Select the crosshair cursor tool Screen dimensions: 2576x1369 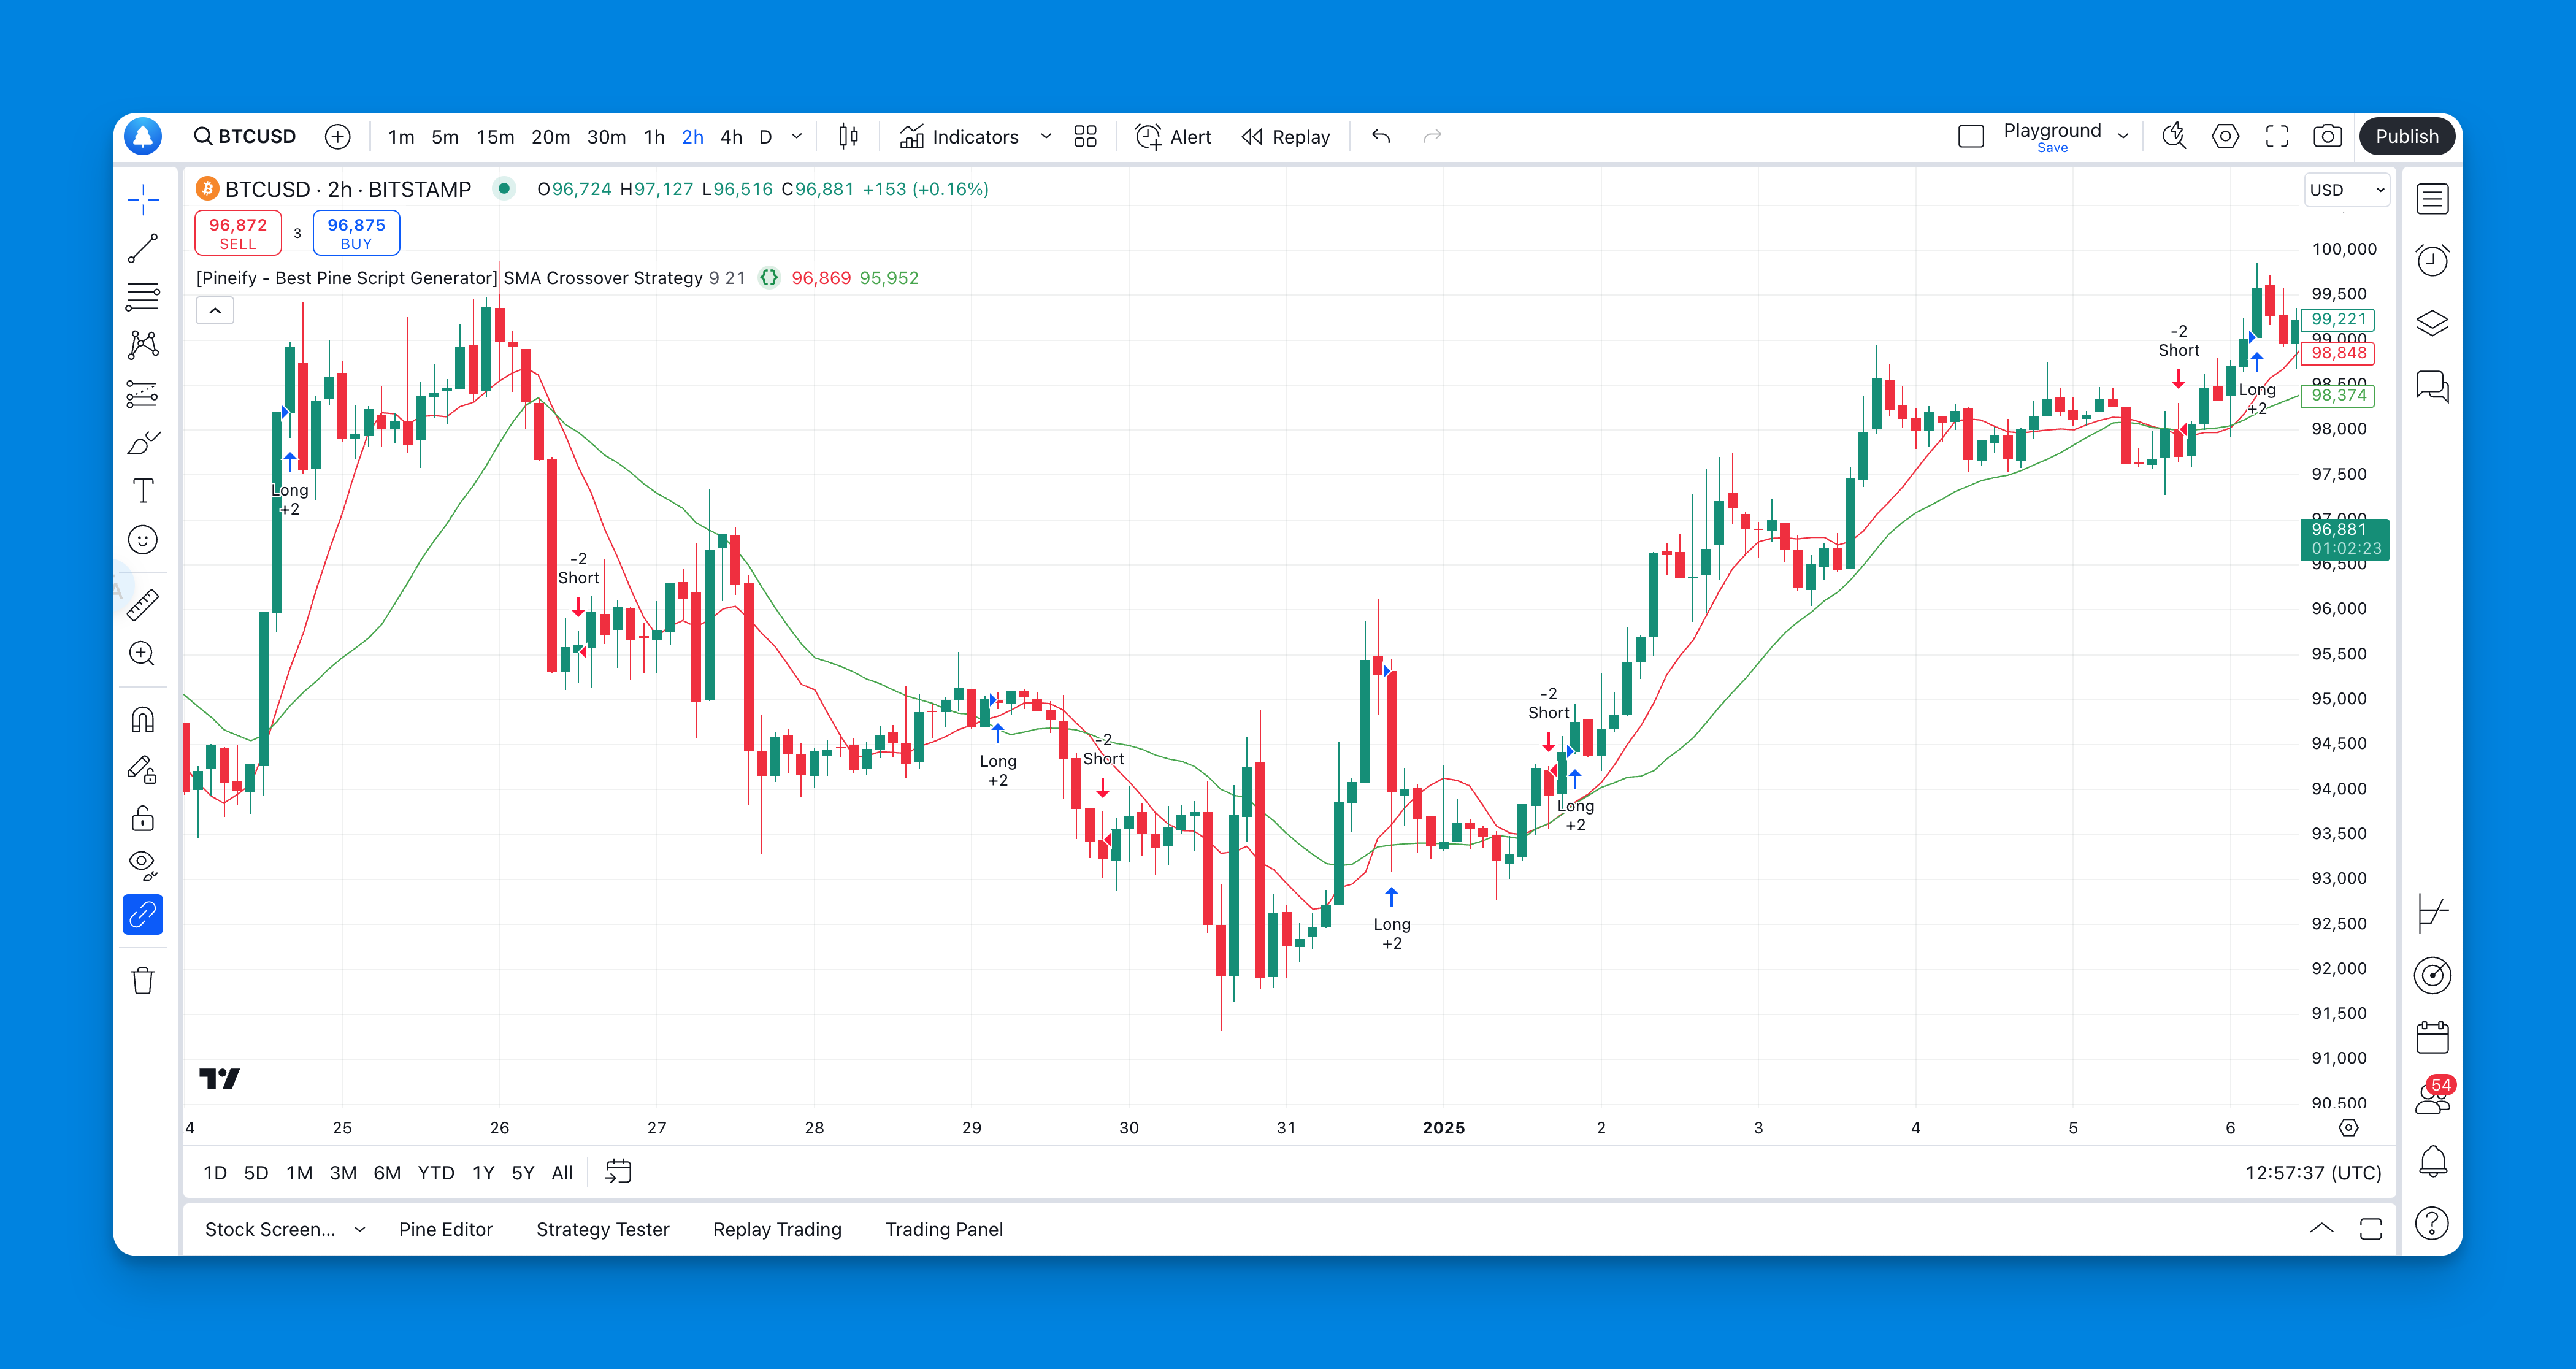tap(143, 199)
